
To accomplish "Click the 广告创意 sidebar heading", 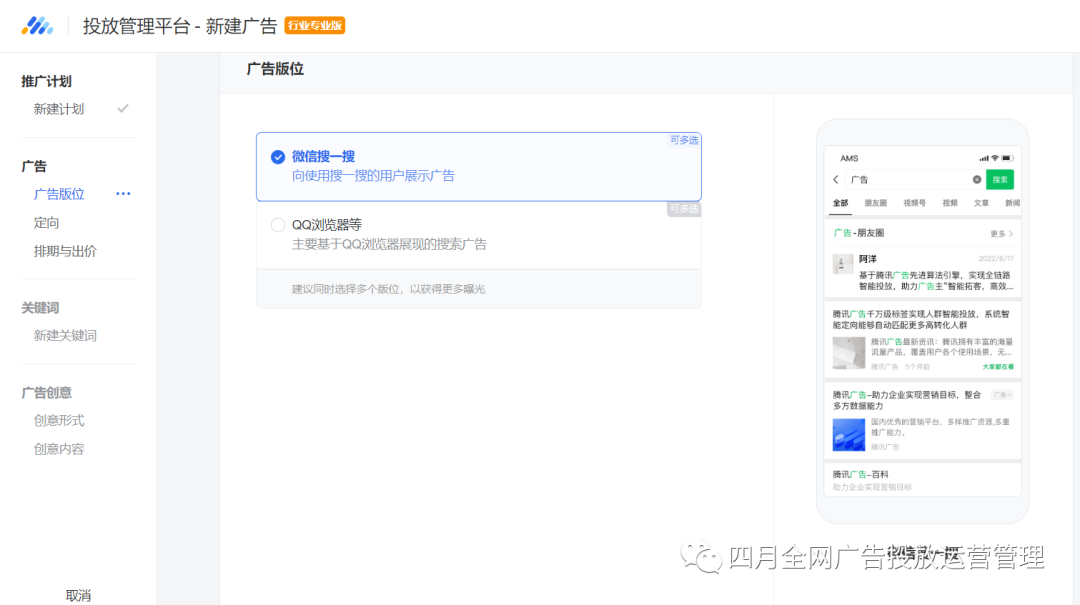I will (x=46, y=393).
